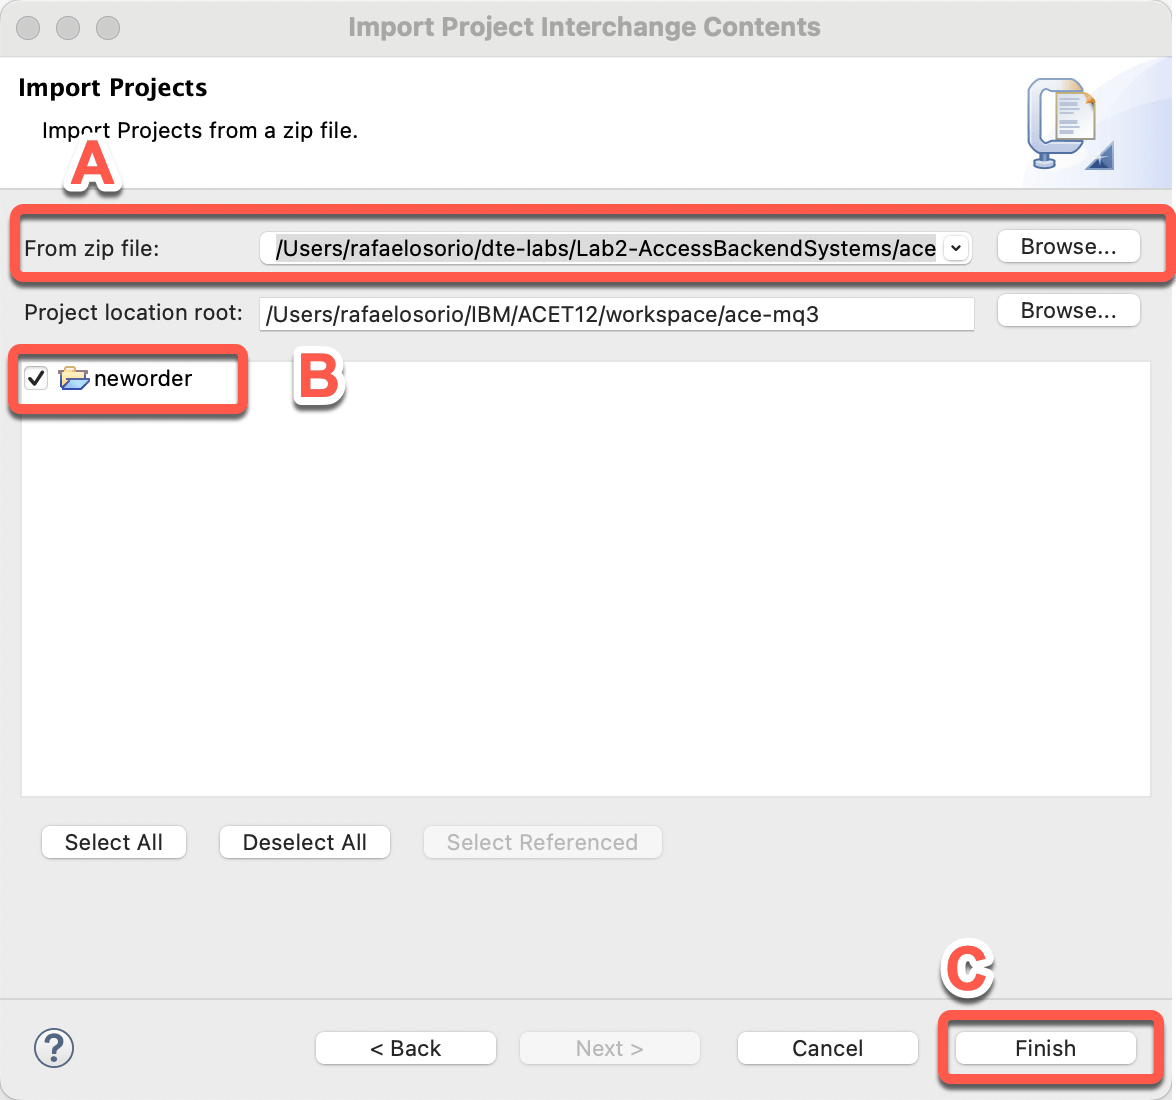This screenshot has width=1176, height=1100.
Task: Select the neworder project name
Action: pyautogui.click(x=143, y=378)
